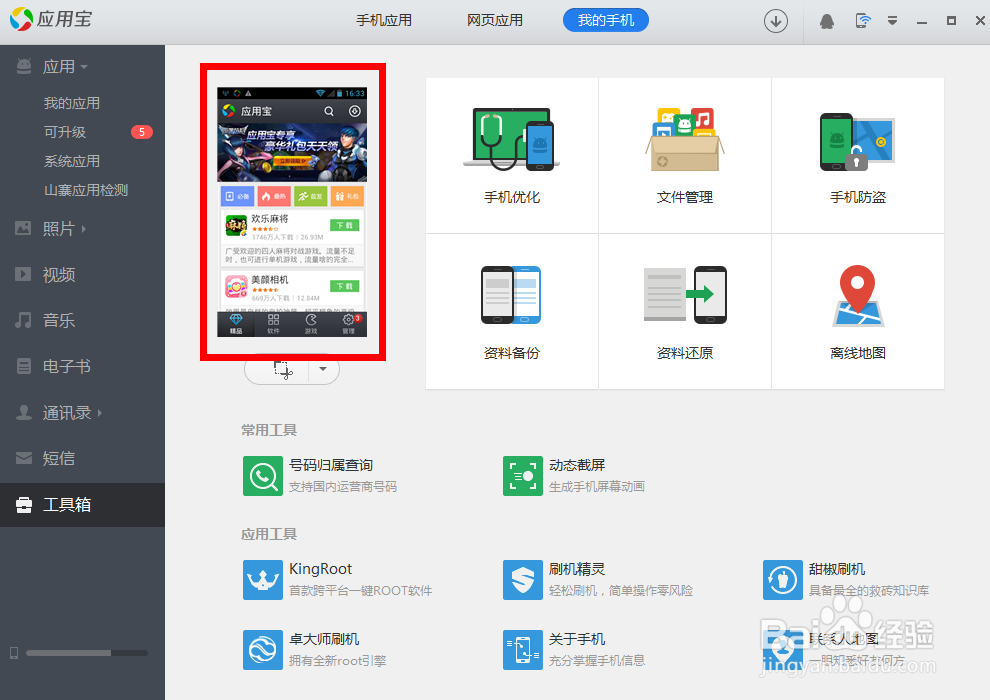This screenshot has width=990, height=700.
Task: Click the 动态截屏 screen capture icon
Action: (523, 476)
